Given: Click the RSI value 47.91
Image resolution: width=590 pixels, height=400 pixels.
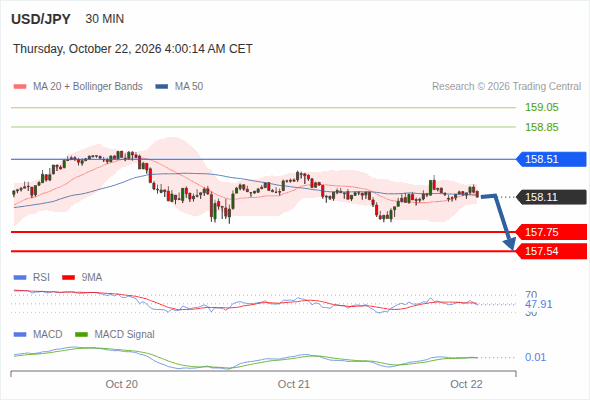Looking at the screenshot, I should 539,304.
